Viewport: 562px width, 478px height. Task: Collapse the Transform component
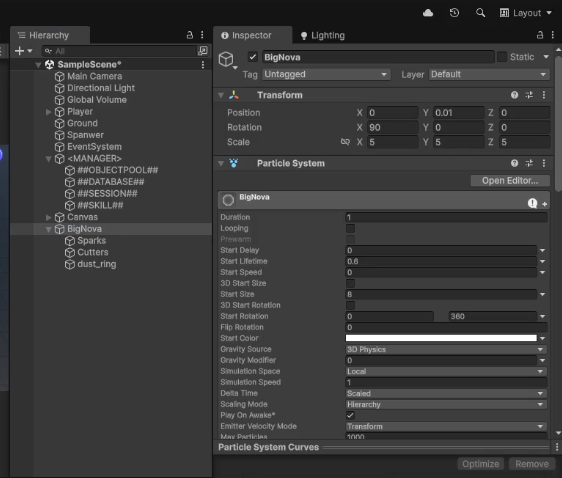point(221,95)
